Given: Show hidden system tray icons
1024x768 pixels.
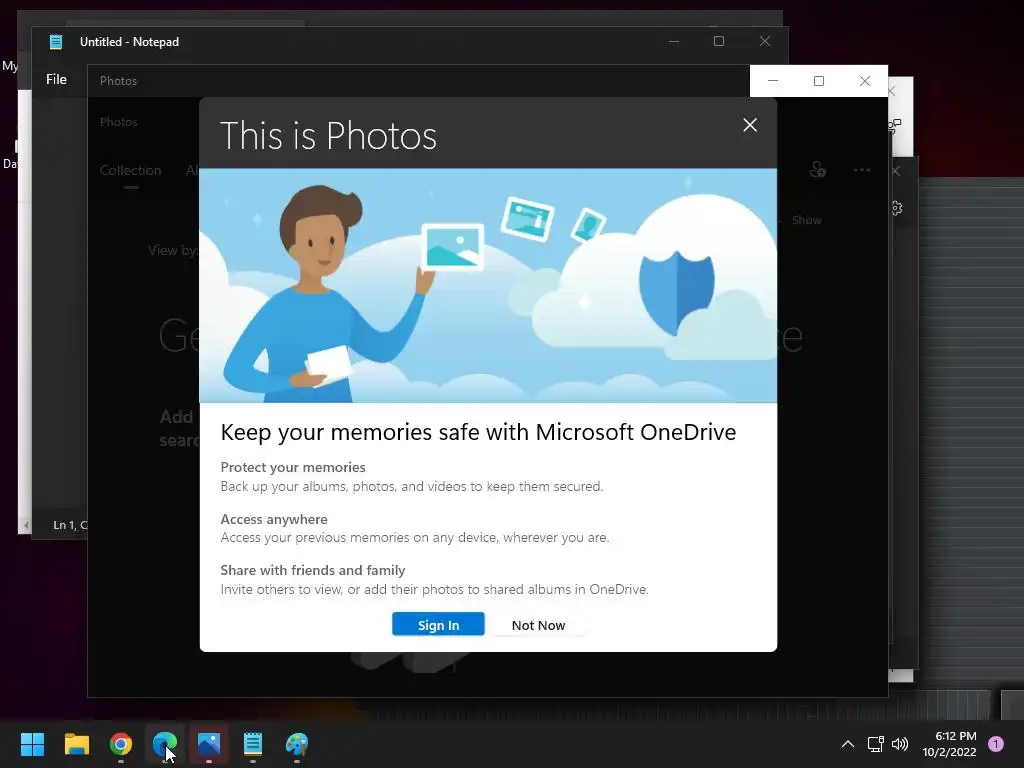Looking at the screenshot, I should (847, 744).
